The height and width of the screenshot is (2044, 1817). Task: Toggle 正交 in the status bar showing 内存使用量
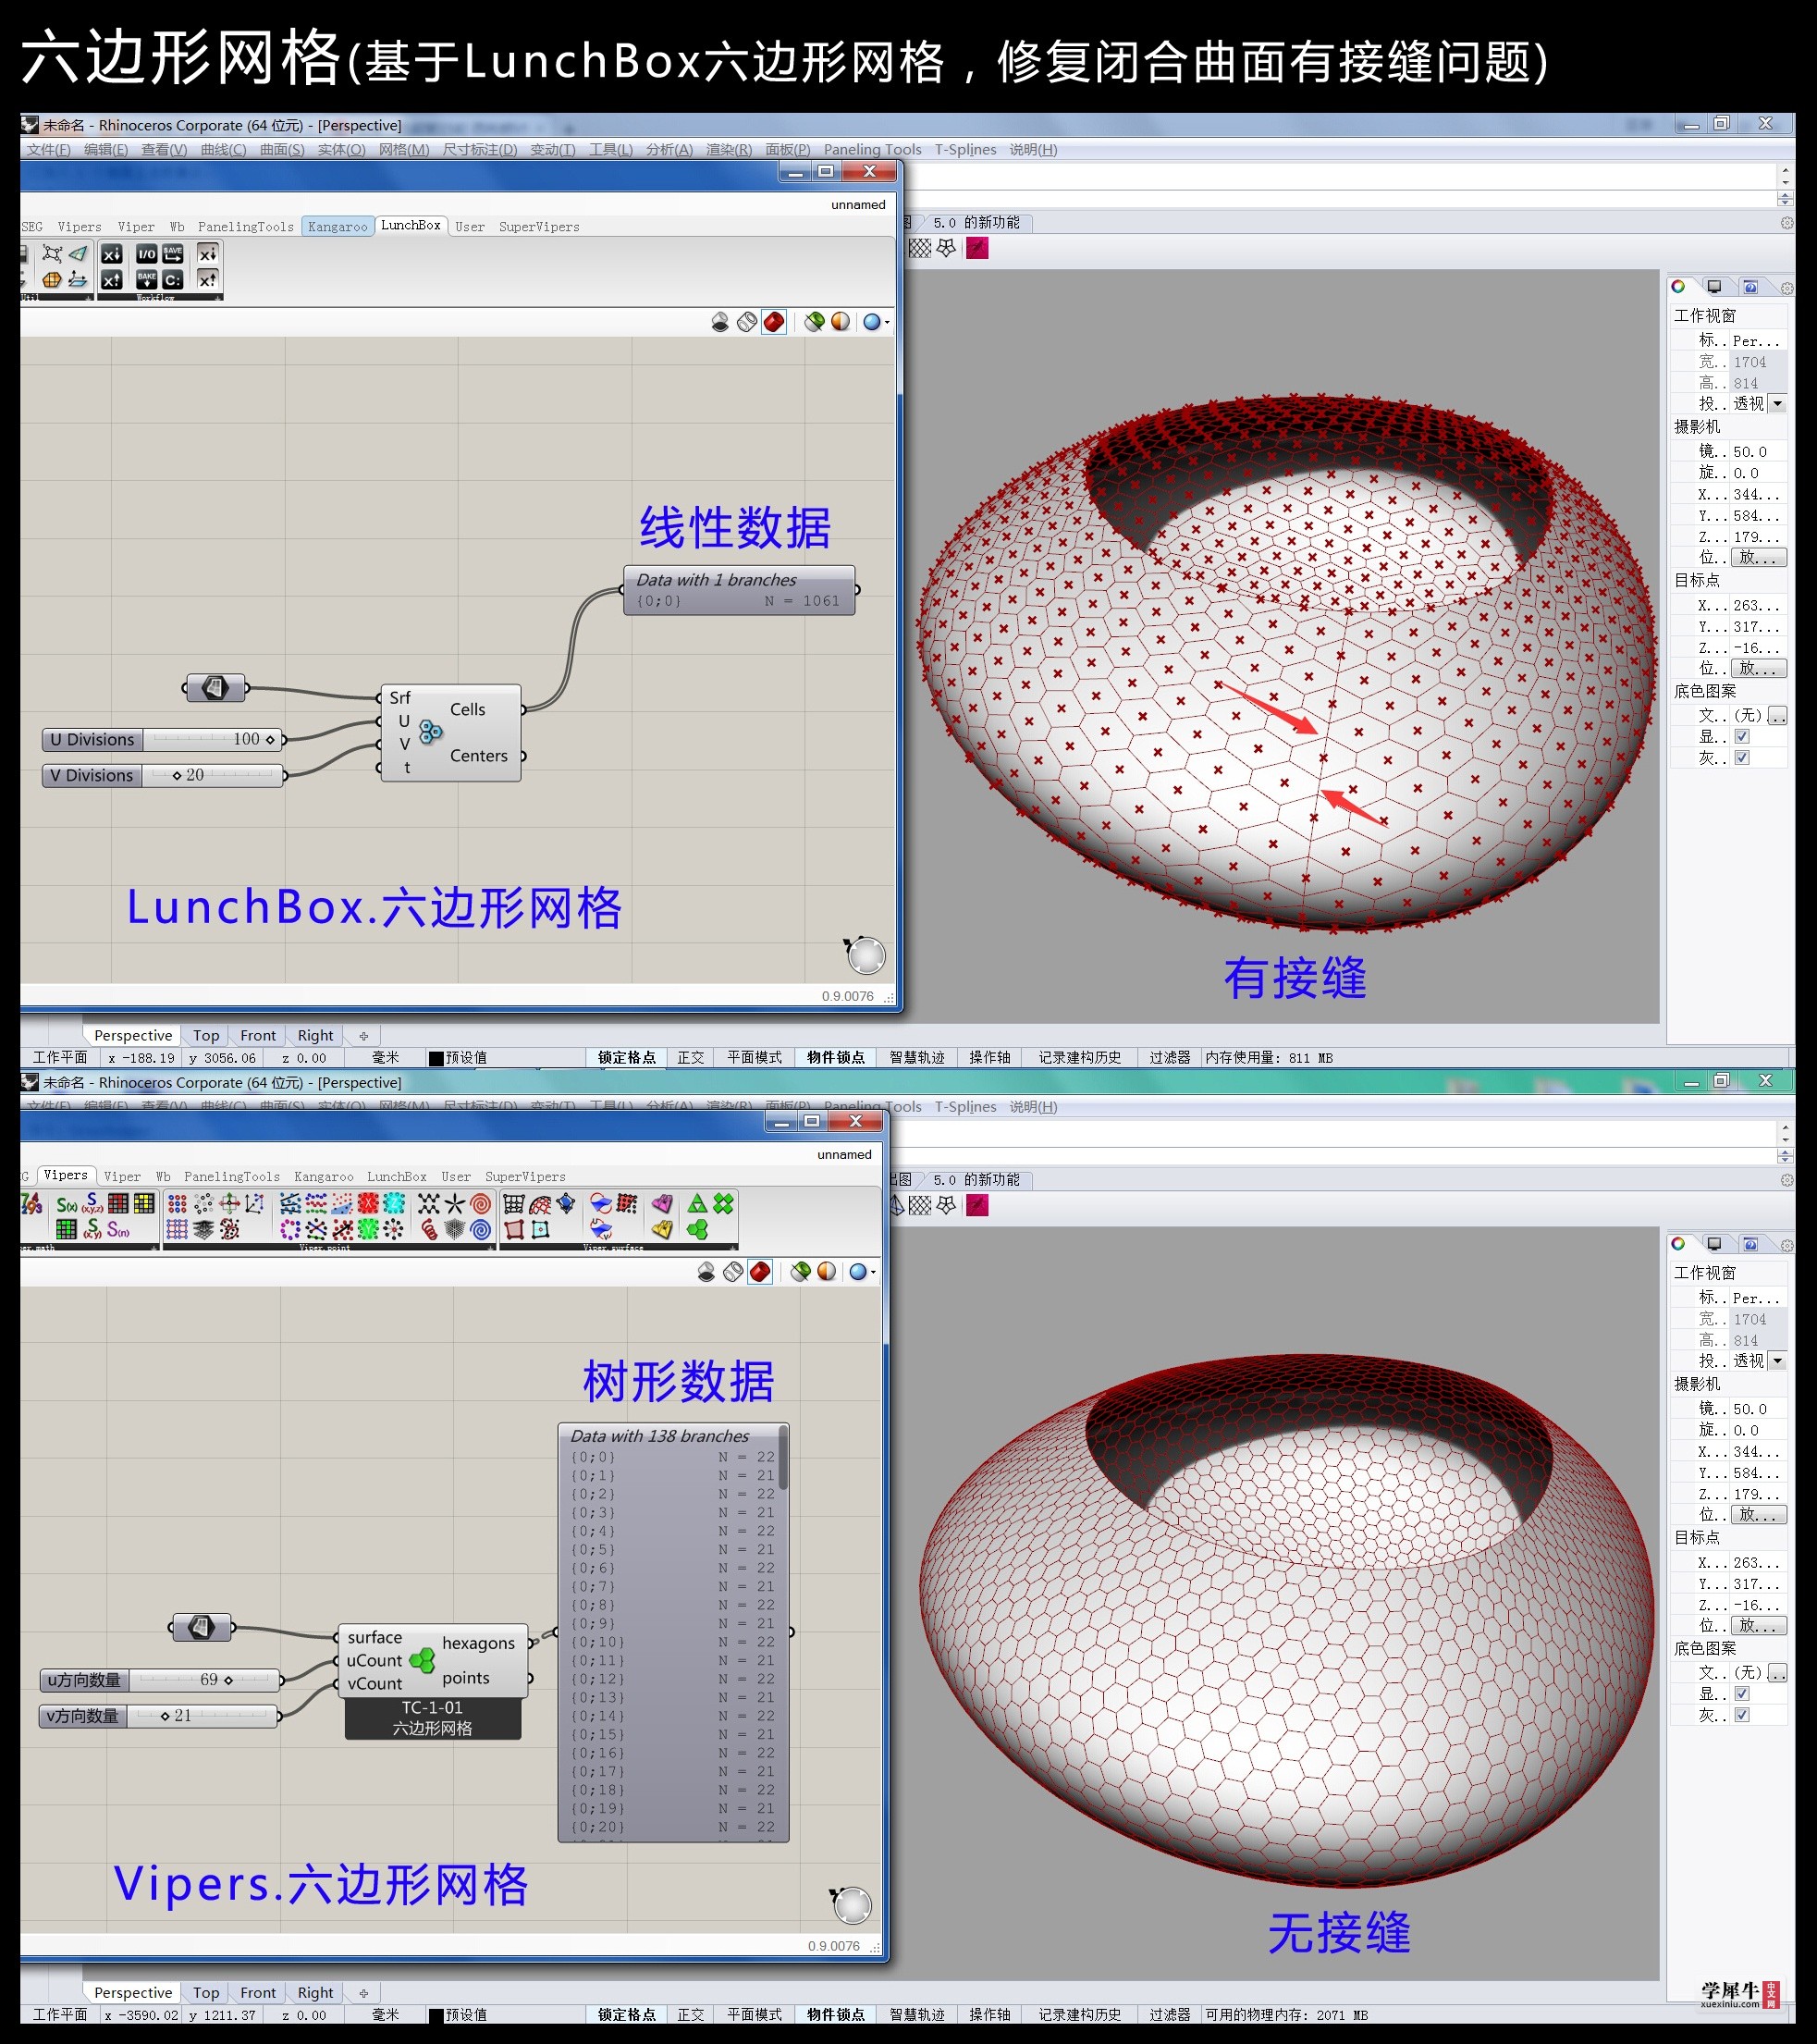pos(691,1058)
